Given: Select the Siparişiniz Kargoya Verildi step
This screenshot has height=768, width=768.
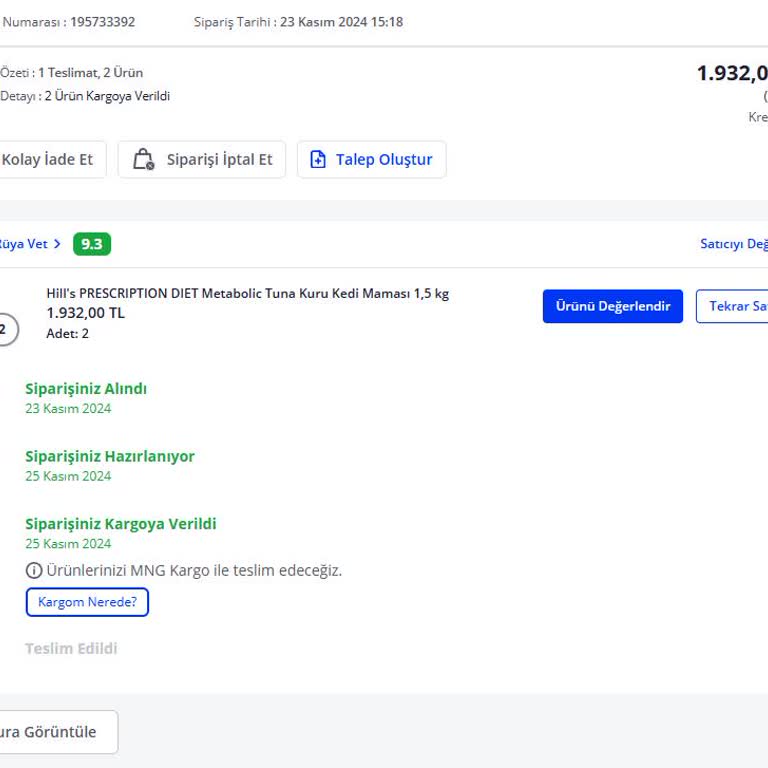Looking at the screenshot, I should [120, 524].
